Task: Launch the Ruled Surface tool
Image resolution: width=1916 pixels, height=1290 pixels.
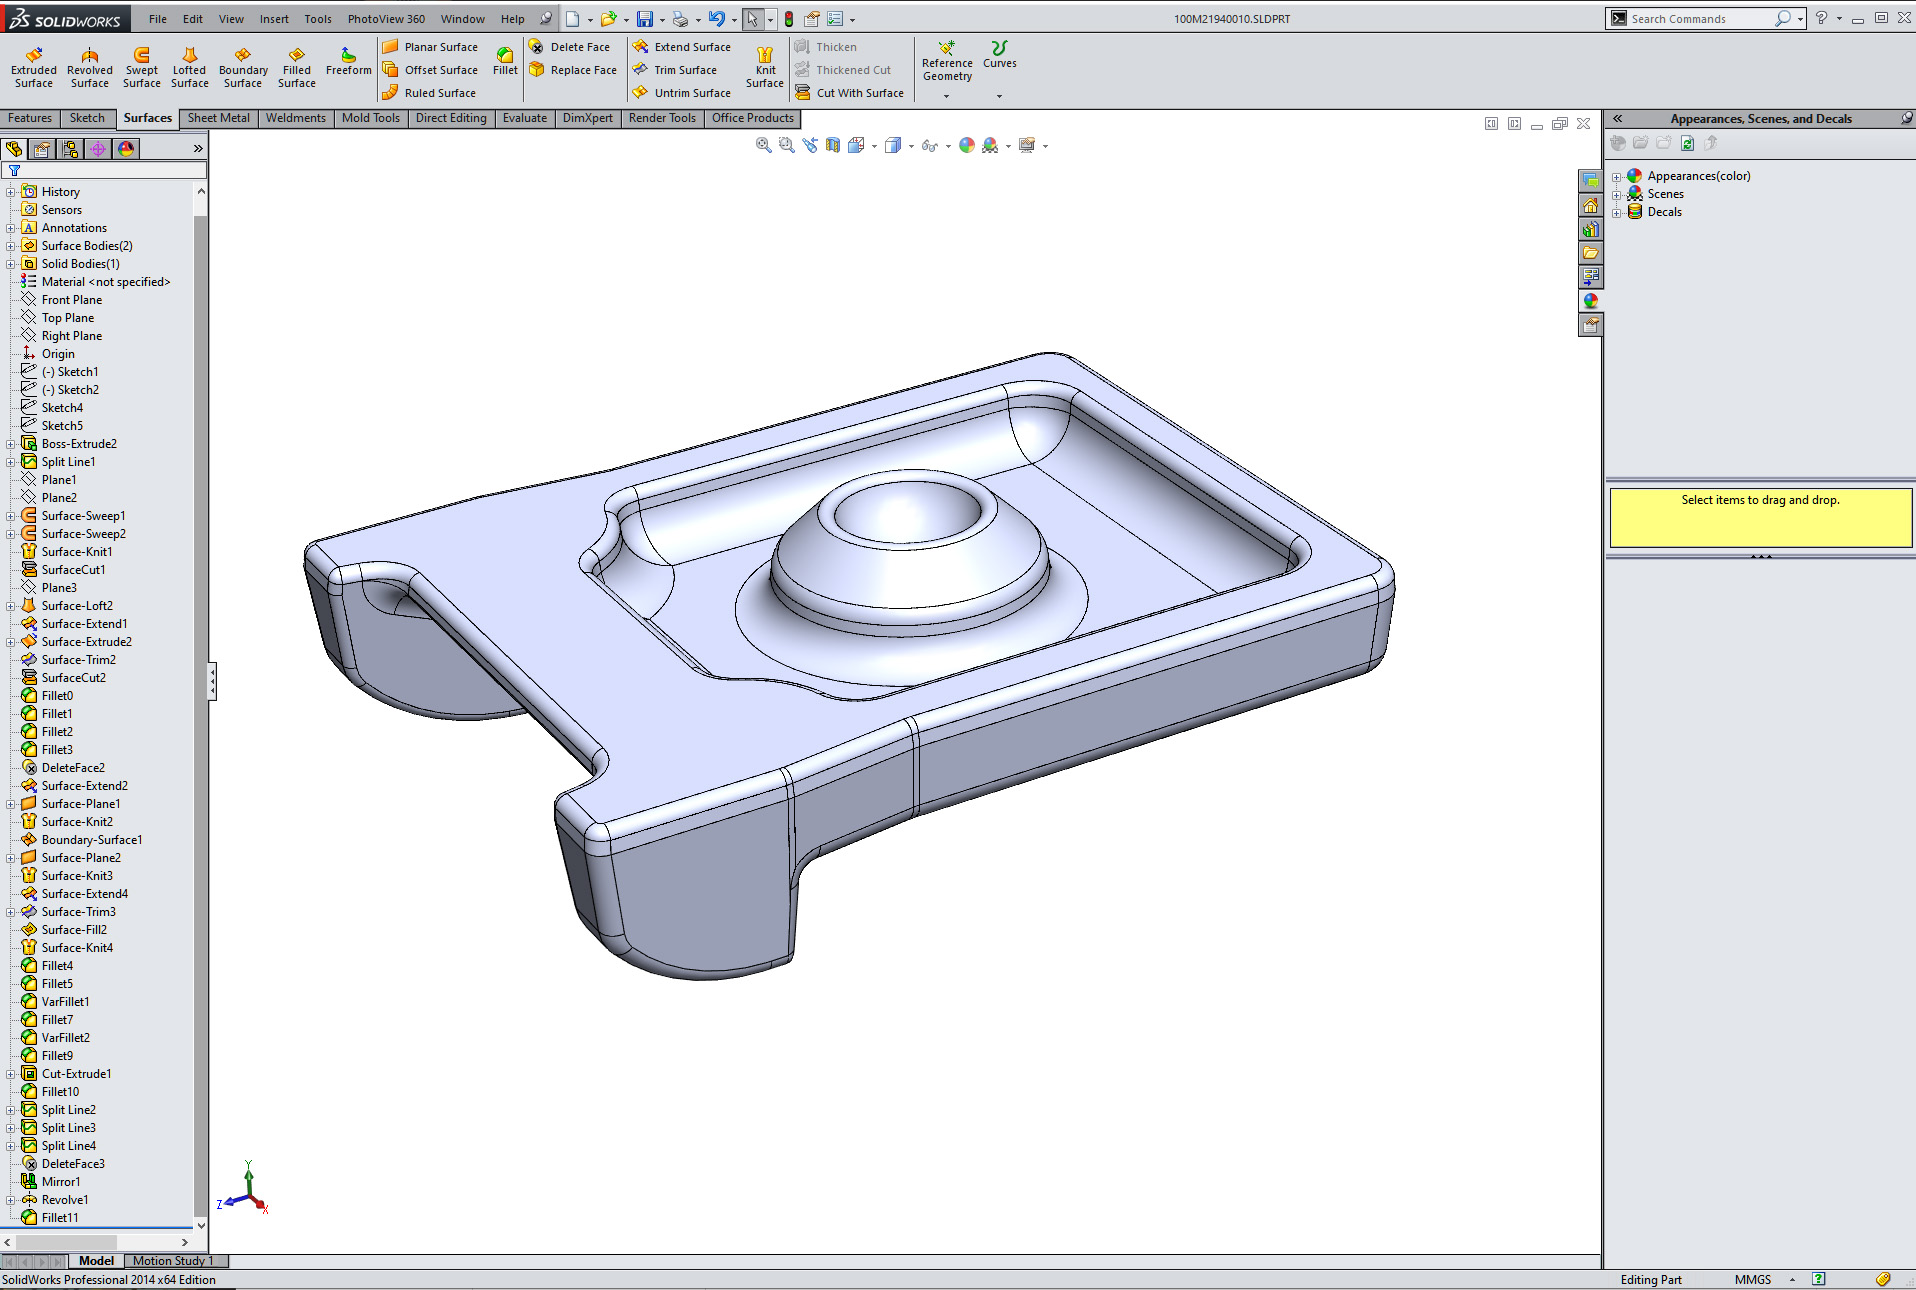Action: (429, 93)
